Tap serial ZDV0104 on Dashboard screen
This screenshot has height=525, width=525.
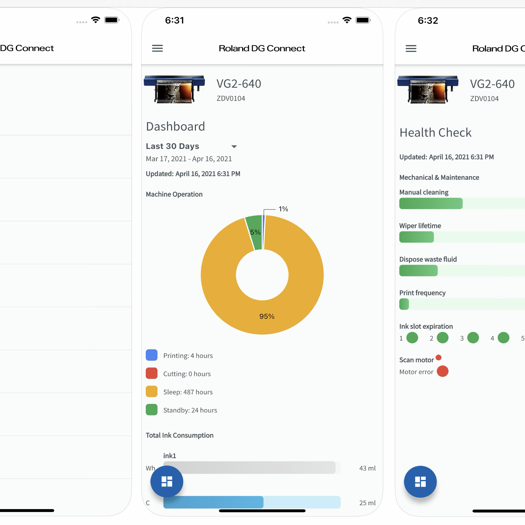coord(231,98)
